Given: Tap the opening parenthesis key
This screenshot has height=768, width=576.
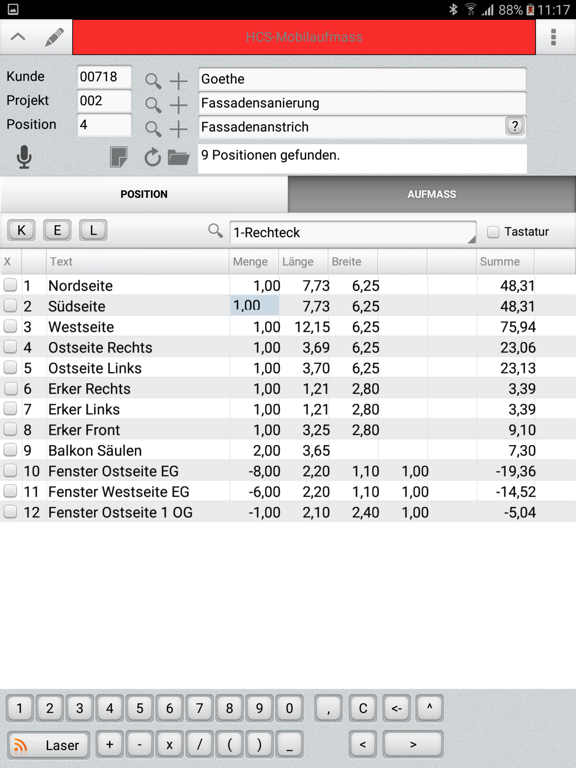Looking at the screenshot, I should 229,745.
